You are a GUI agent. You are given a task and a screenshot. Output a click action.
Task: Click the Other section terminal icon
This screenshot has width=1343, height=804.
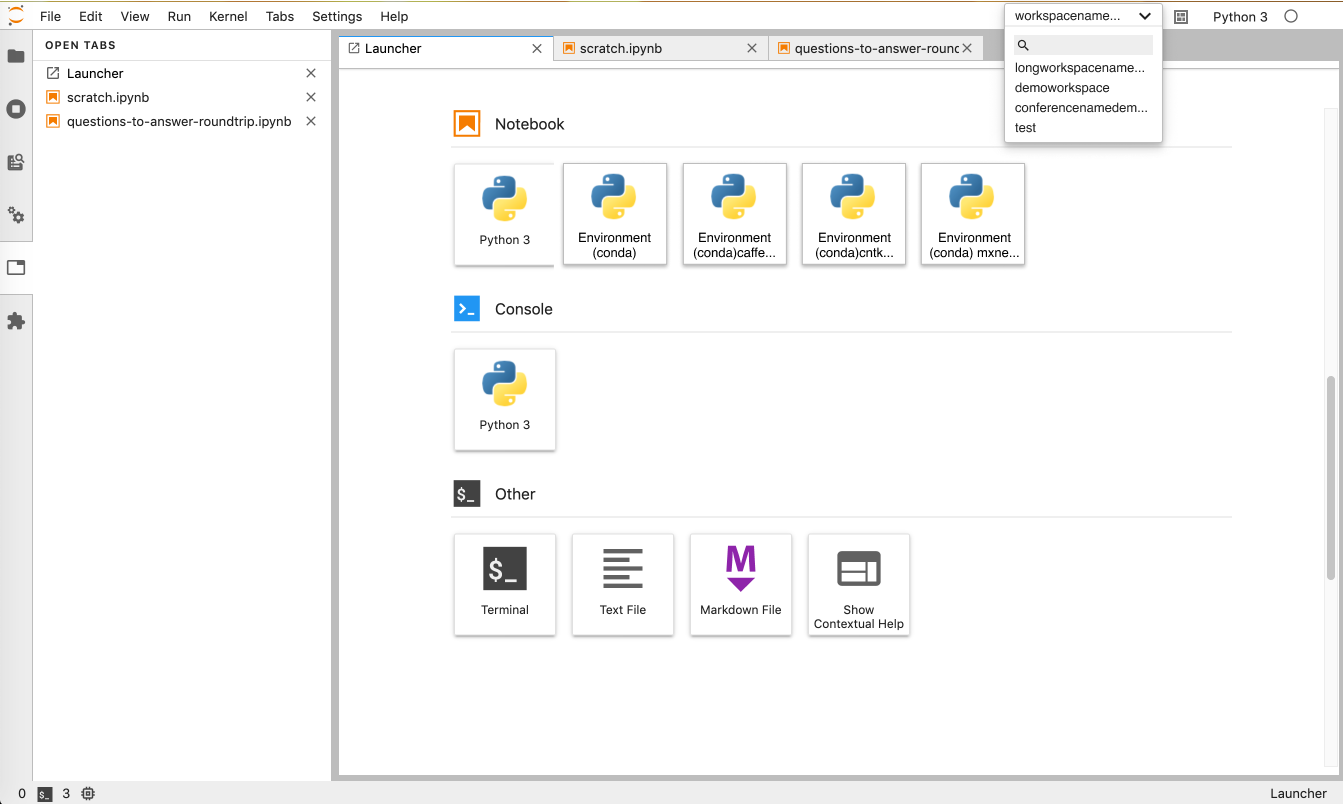467,494
